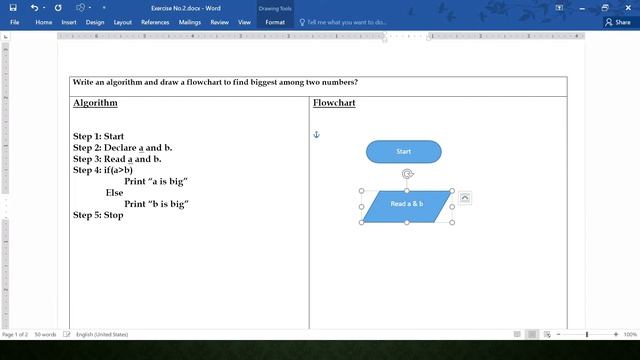Click the Undo arrow icon
640x360 pixels.
[34, 8]
